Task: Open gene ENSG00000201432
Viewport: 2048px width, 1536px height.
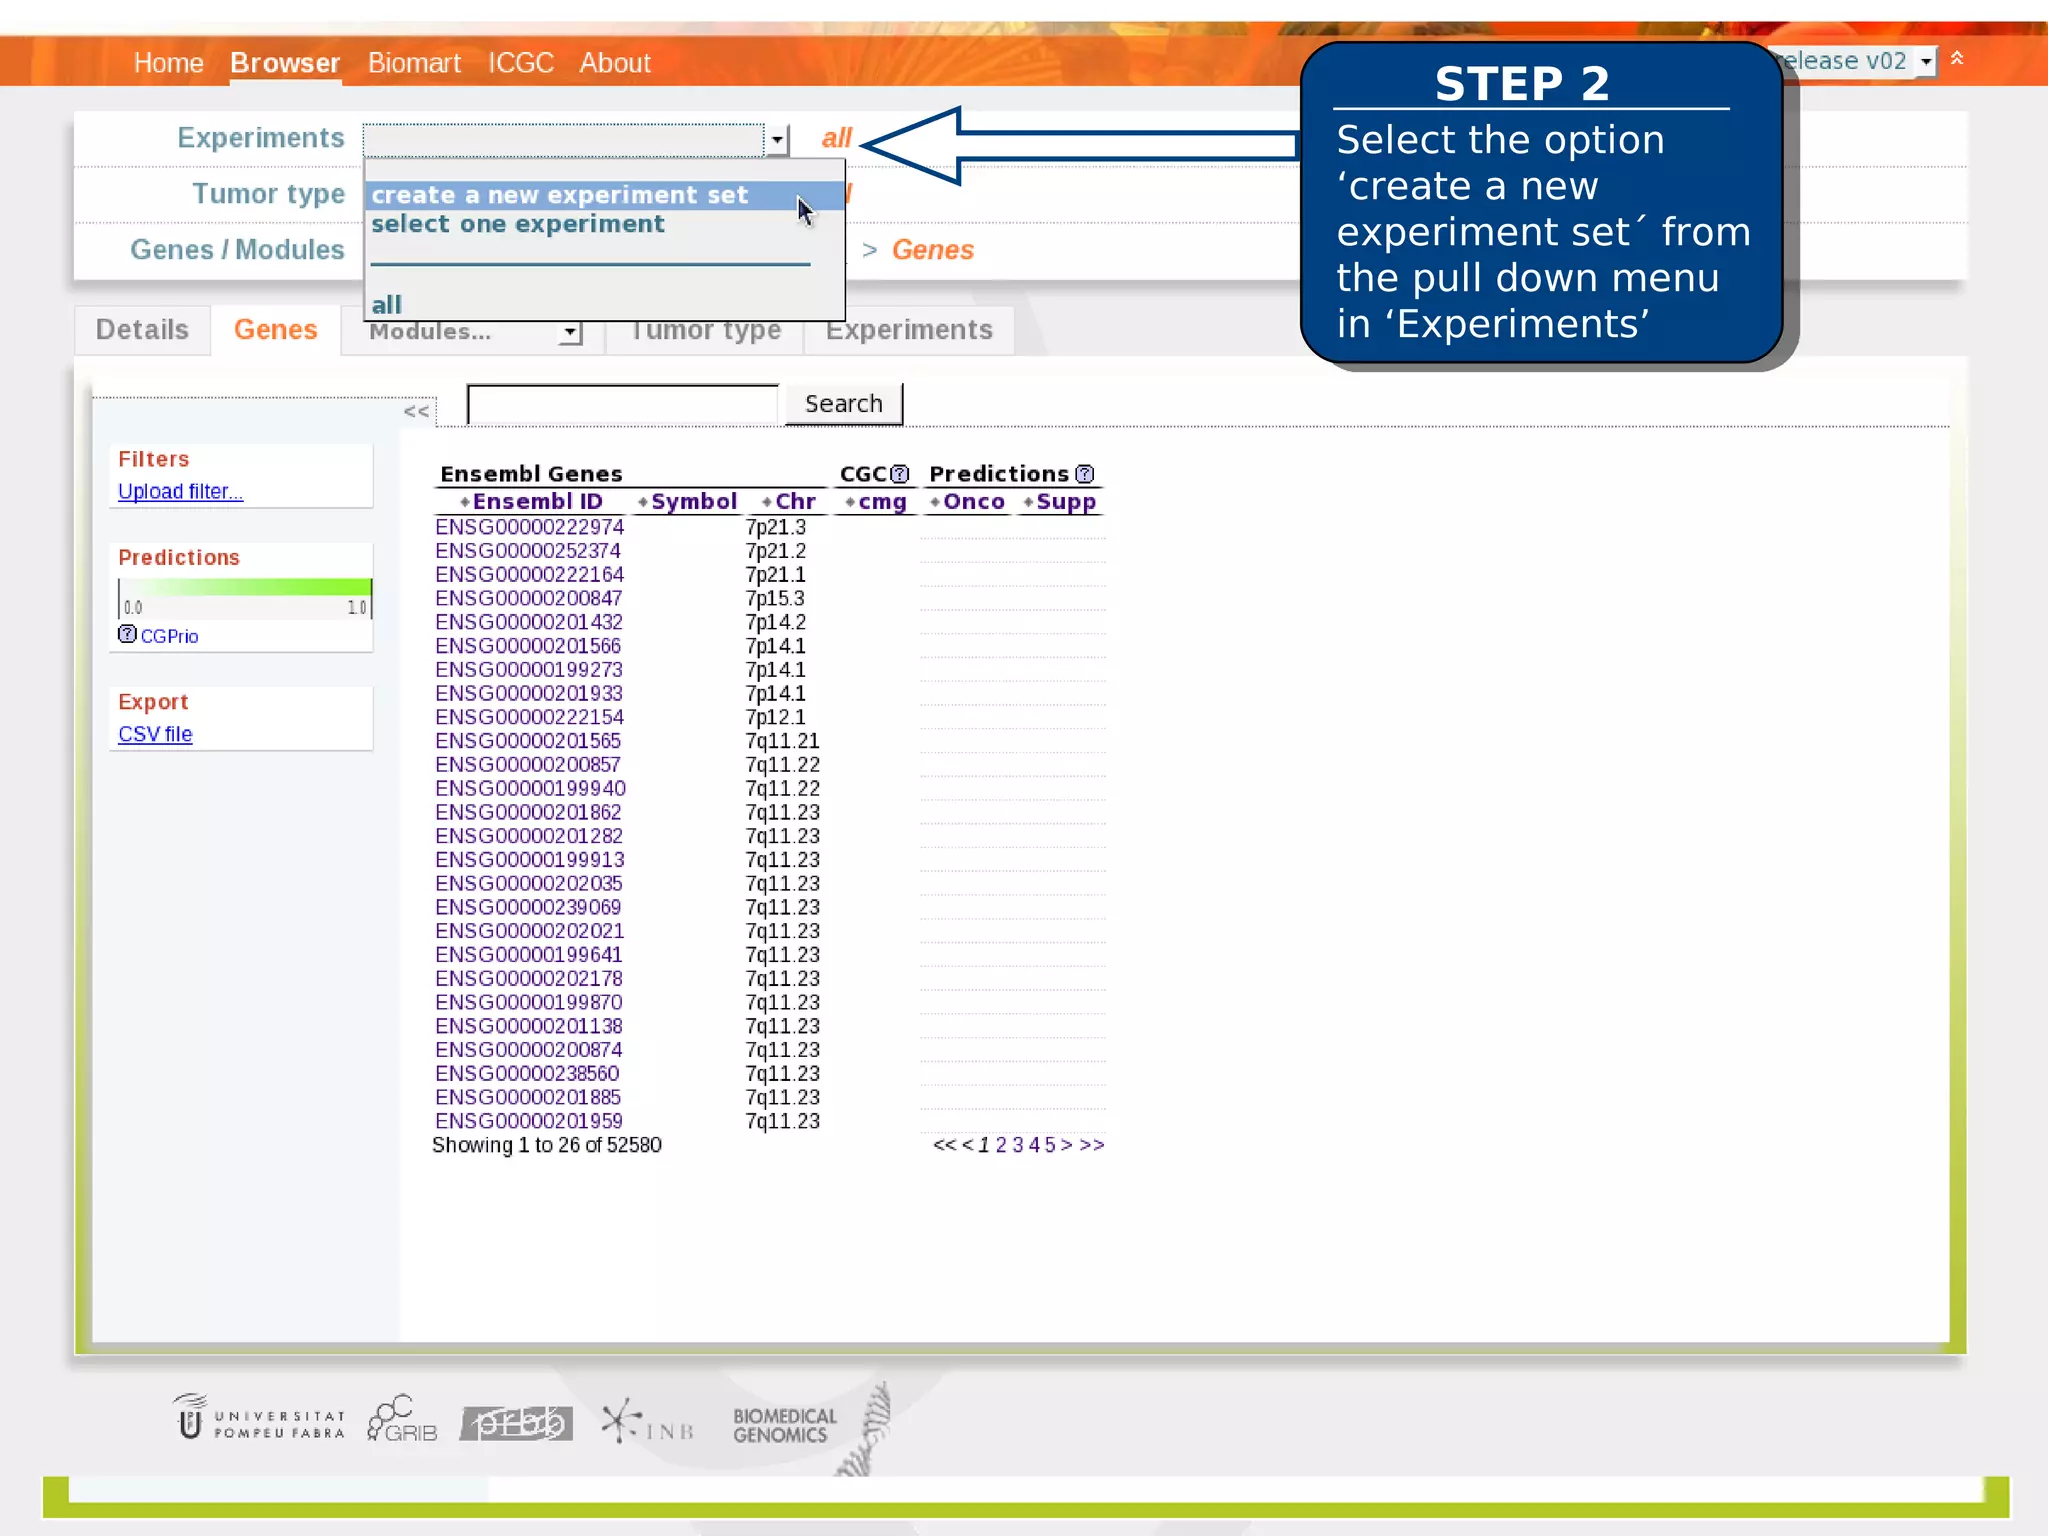Action: point(529,622)
